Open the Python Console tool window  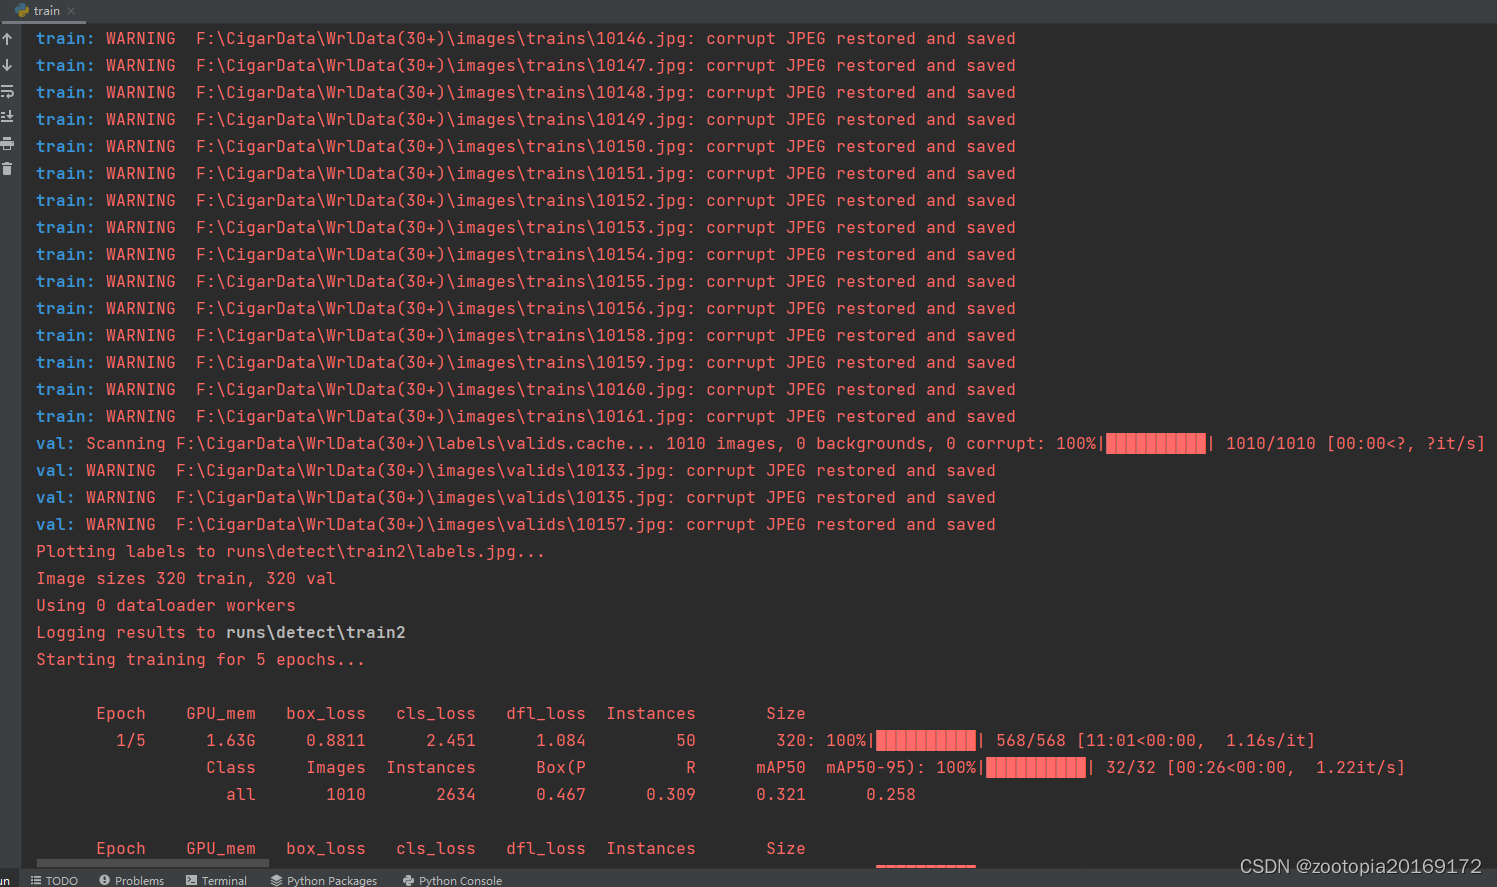point(452,880)
